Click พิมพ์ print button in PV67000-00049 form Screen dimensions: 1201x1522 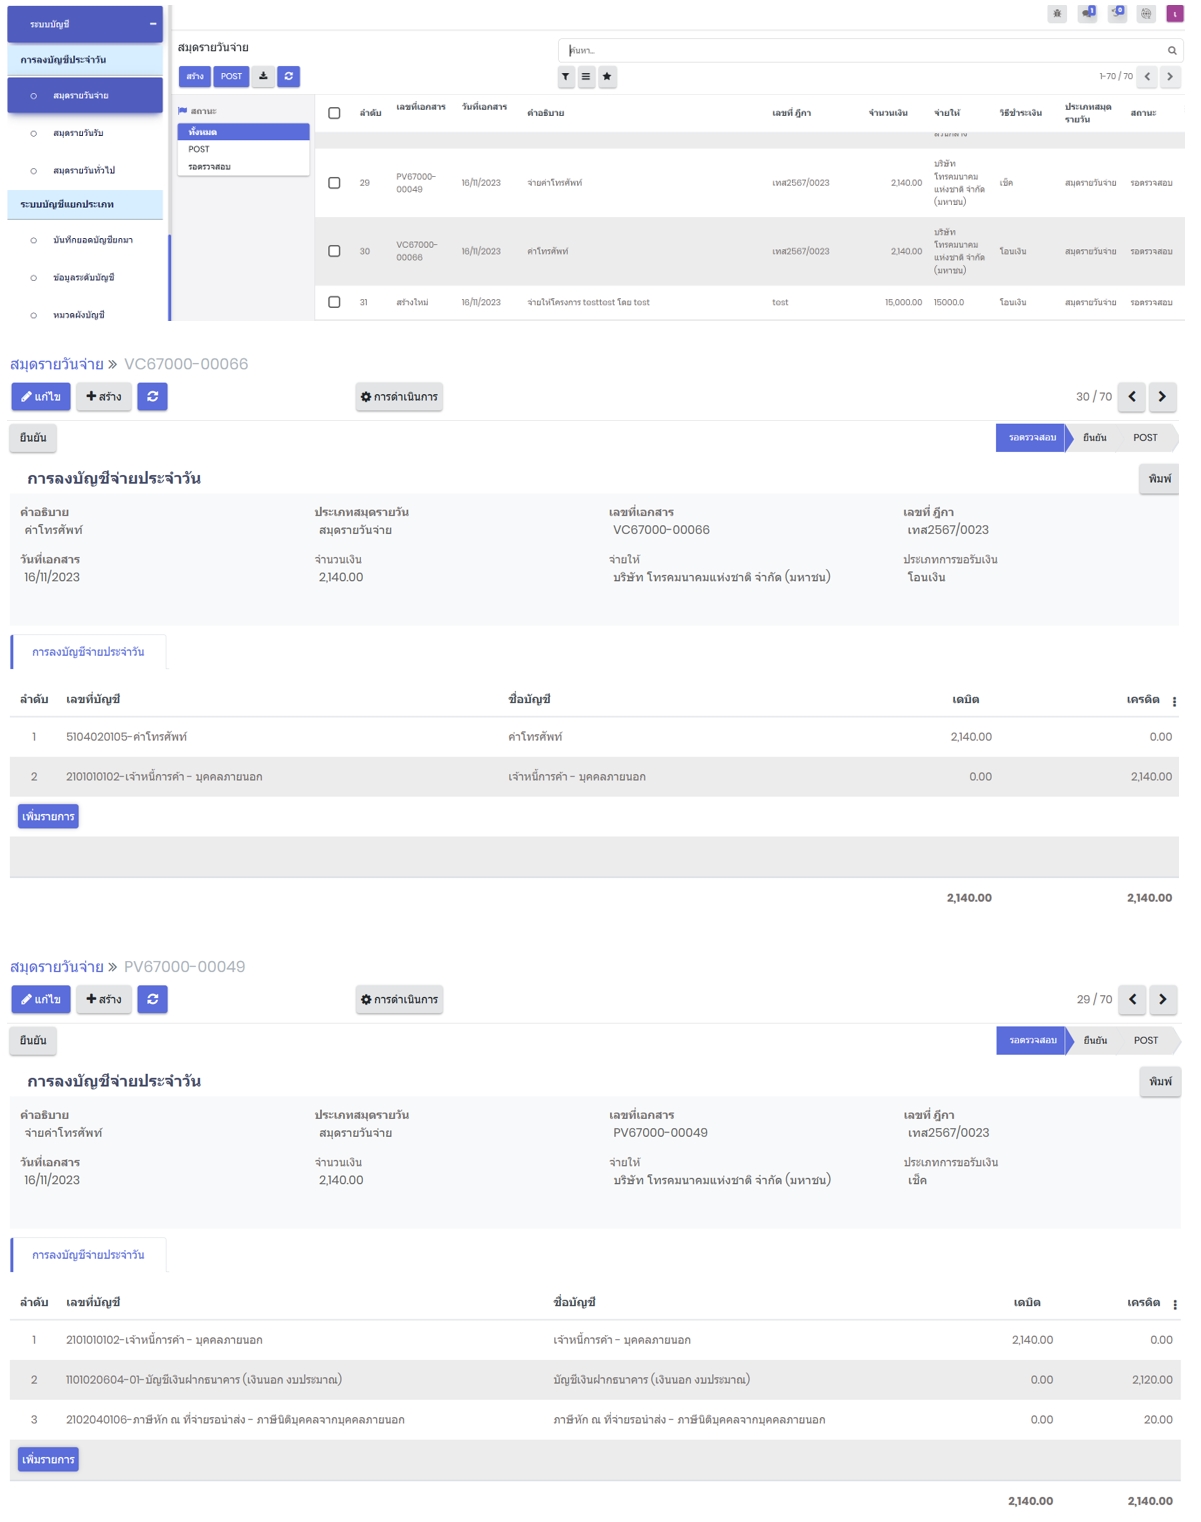coord(1160,1082)
